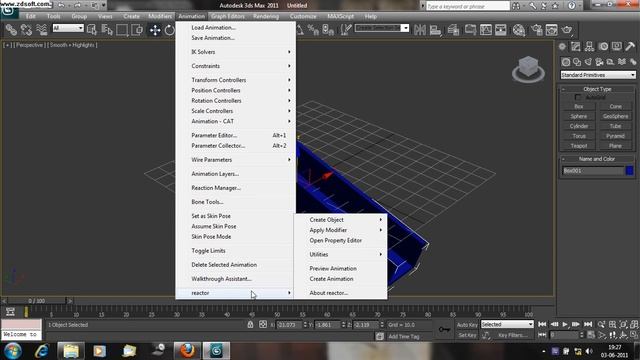Click the Render Production teapot icon

pyautogui.click(x=567, y=30)
